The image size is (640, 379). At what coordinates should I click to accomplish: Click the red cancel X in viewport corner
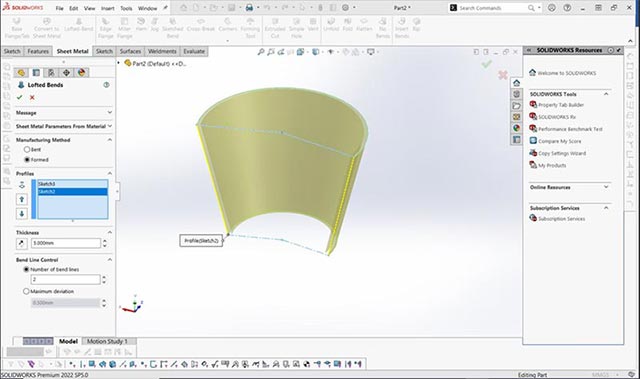point(503,75)
